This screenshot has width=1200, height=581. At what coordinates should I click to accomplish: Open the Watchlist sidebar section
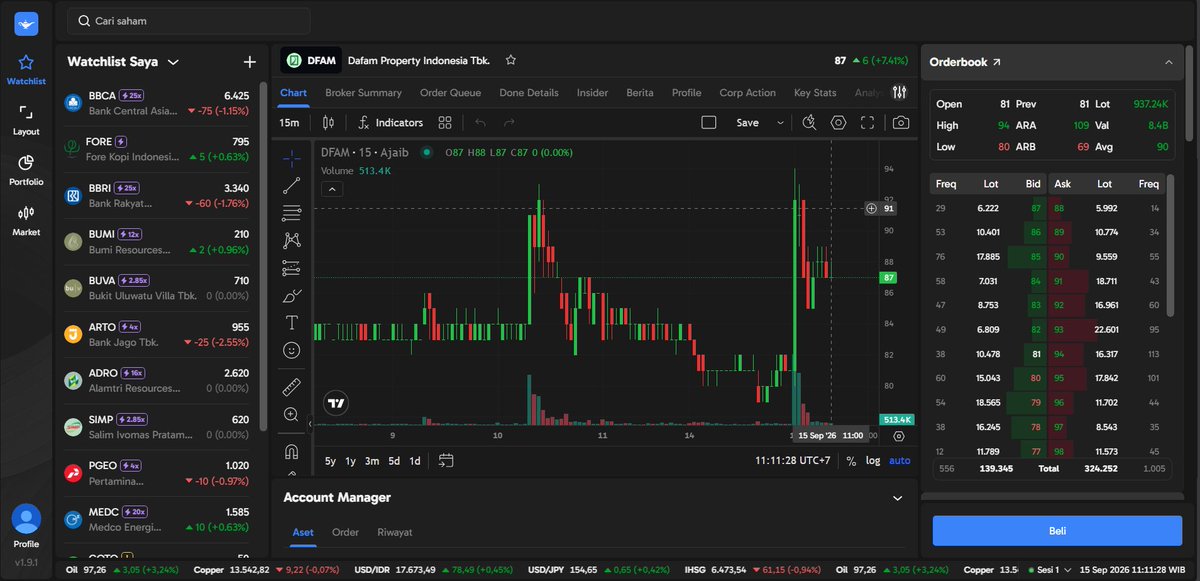(26, 70)
